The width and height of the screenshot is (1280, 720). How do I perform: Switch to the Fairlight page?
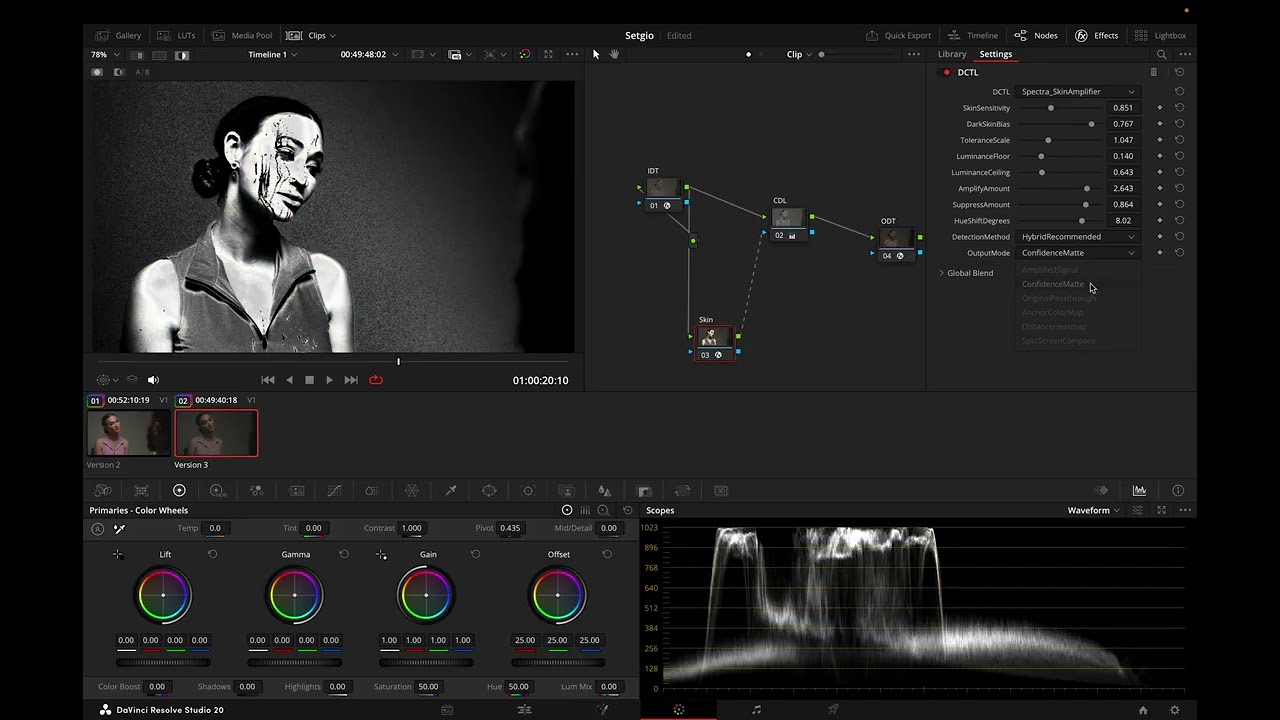pos(756,710)
